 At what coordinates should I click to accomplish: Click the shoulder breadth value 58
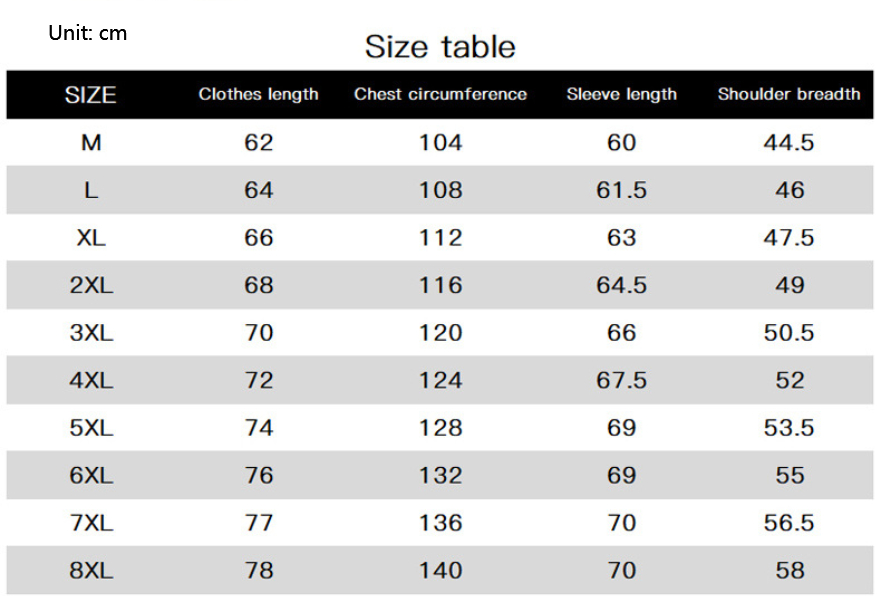(789, 571)
